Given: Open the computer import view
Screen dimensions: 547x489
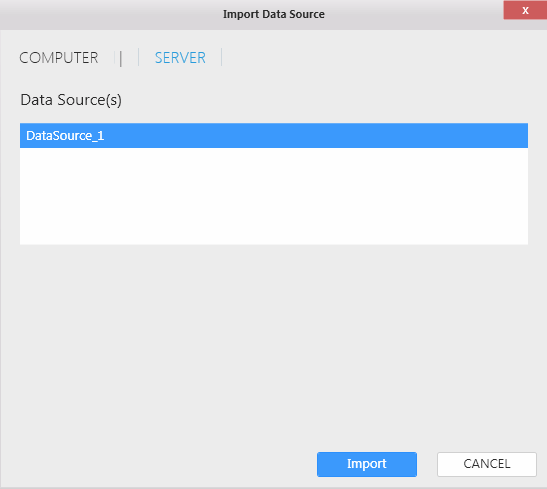Looking at the screenshot, I should coord(59,58).
